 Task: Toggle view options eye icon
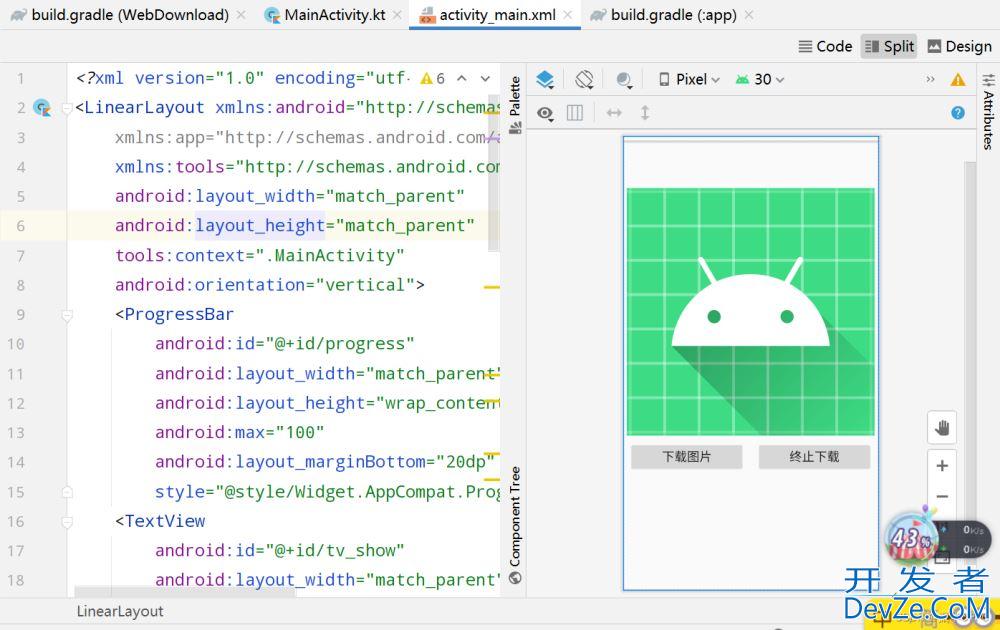tap(545, 114)
